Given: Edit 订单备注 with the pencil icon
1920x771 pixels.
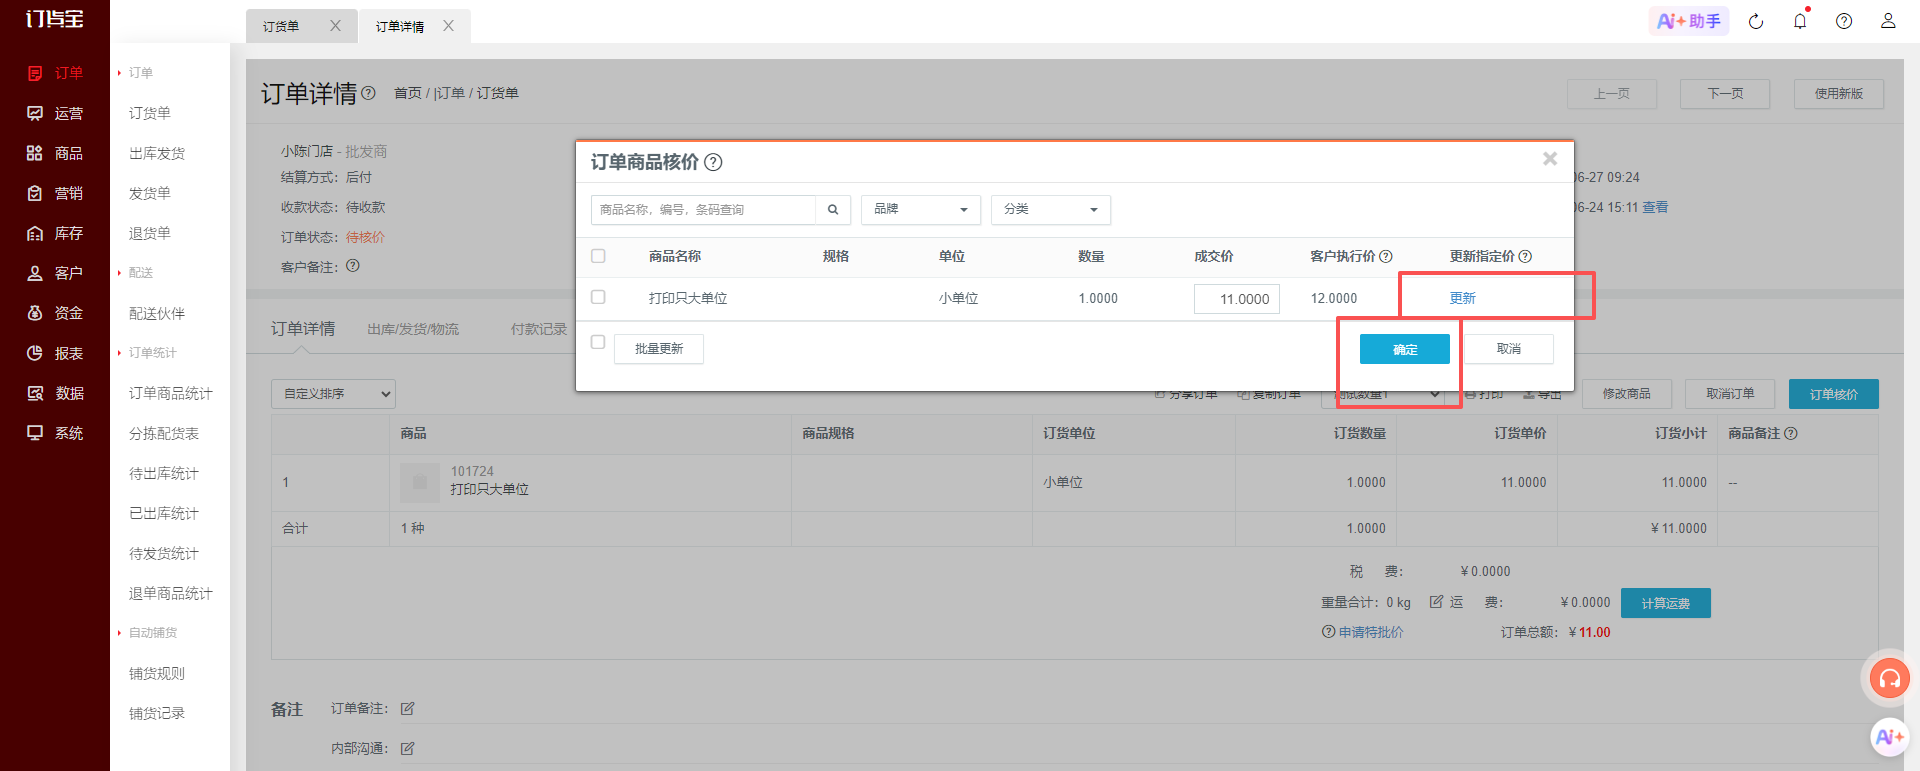Looking at the screenshot, I should [407, 709].
